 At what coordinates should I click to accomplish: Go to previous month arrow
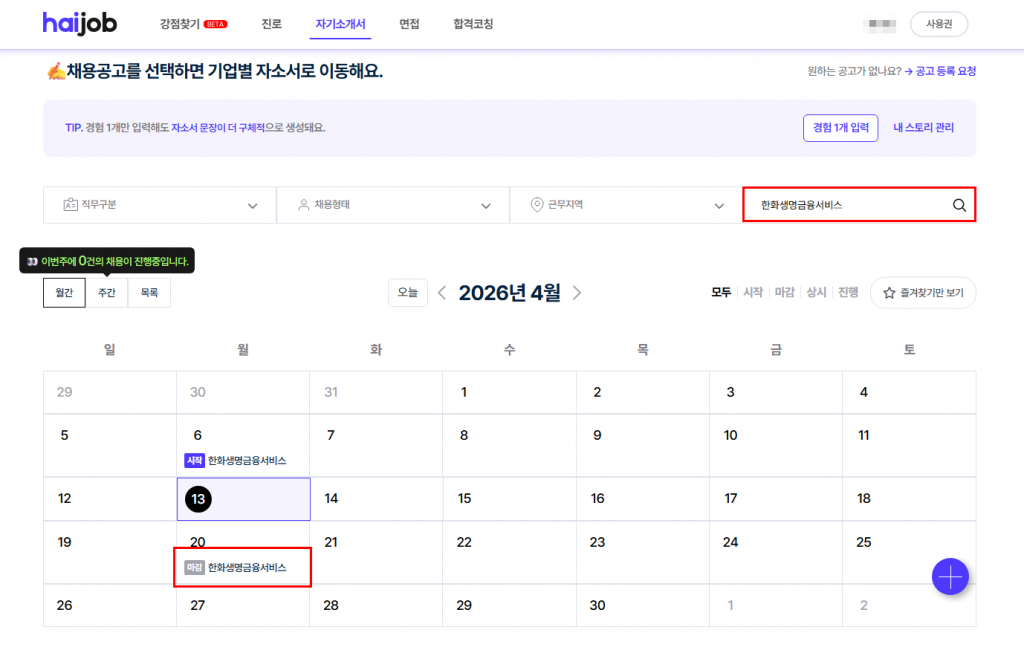(x=442, y=293)
